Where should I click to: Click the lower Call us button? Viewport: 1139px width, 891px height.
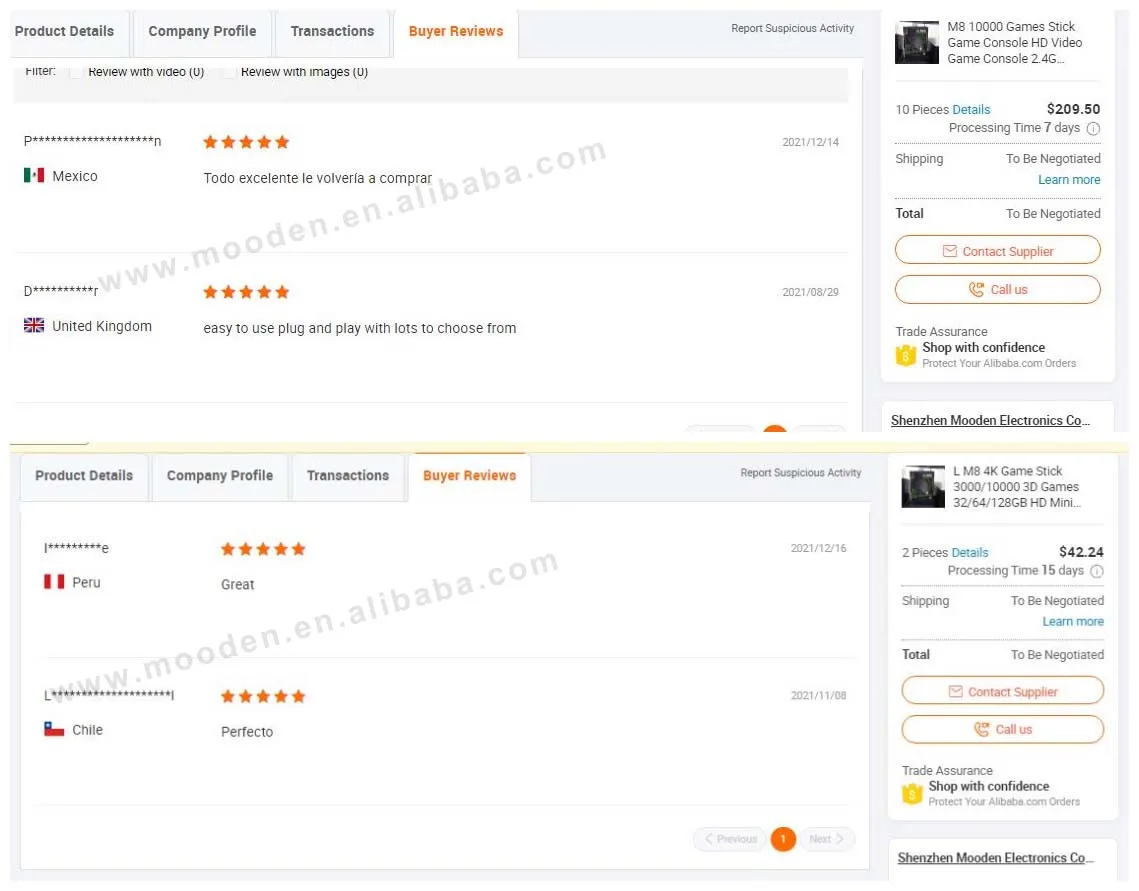pyautogui.click(x=1002, y=729)
